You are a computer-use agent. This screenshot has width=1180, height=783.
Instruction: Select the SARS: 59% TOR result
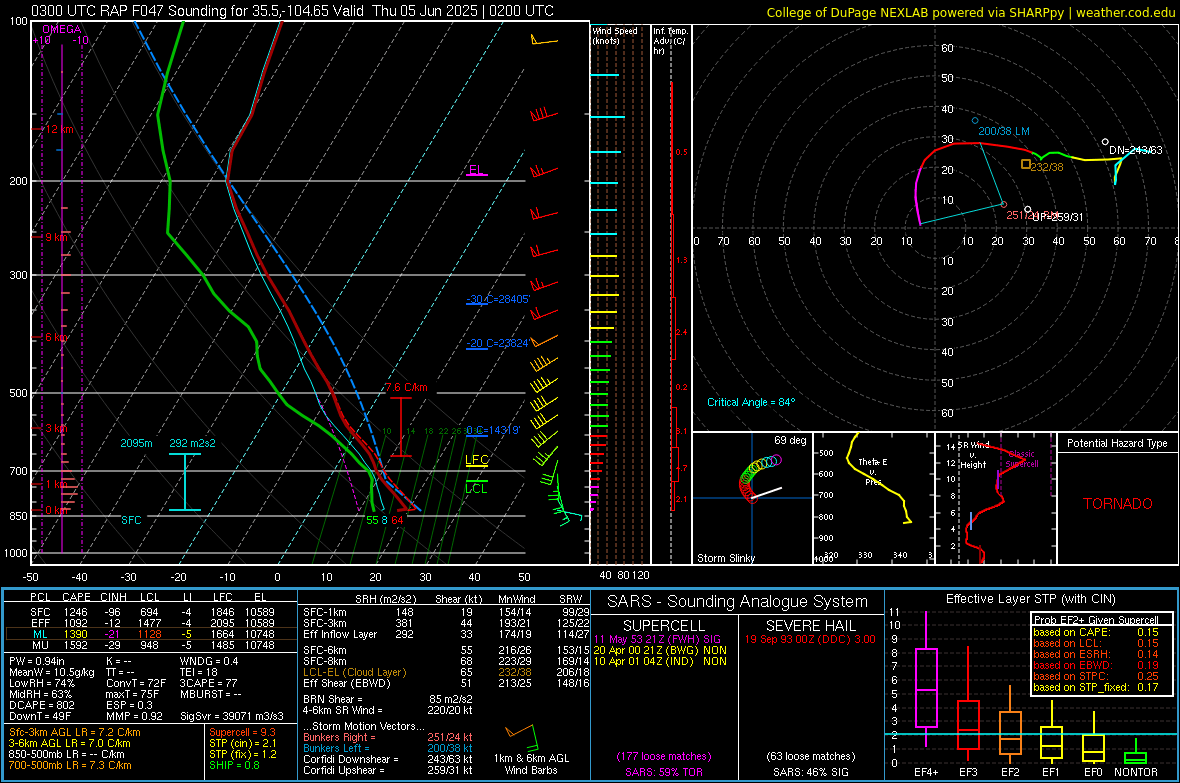pyautogui.click(x=663, y=772)
